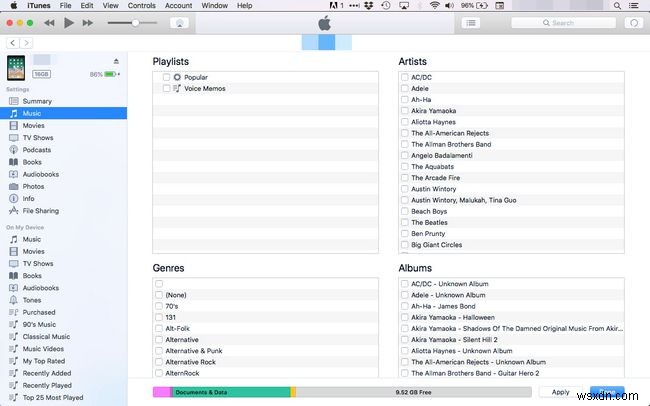Screen dimensions: 650x406
Task: Check the Voice Memos playlist checkbox
Action: click(x=166, y=88)
